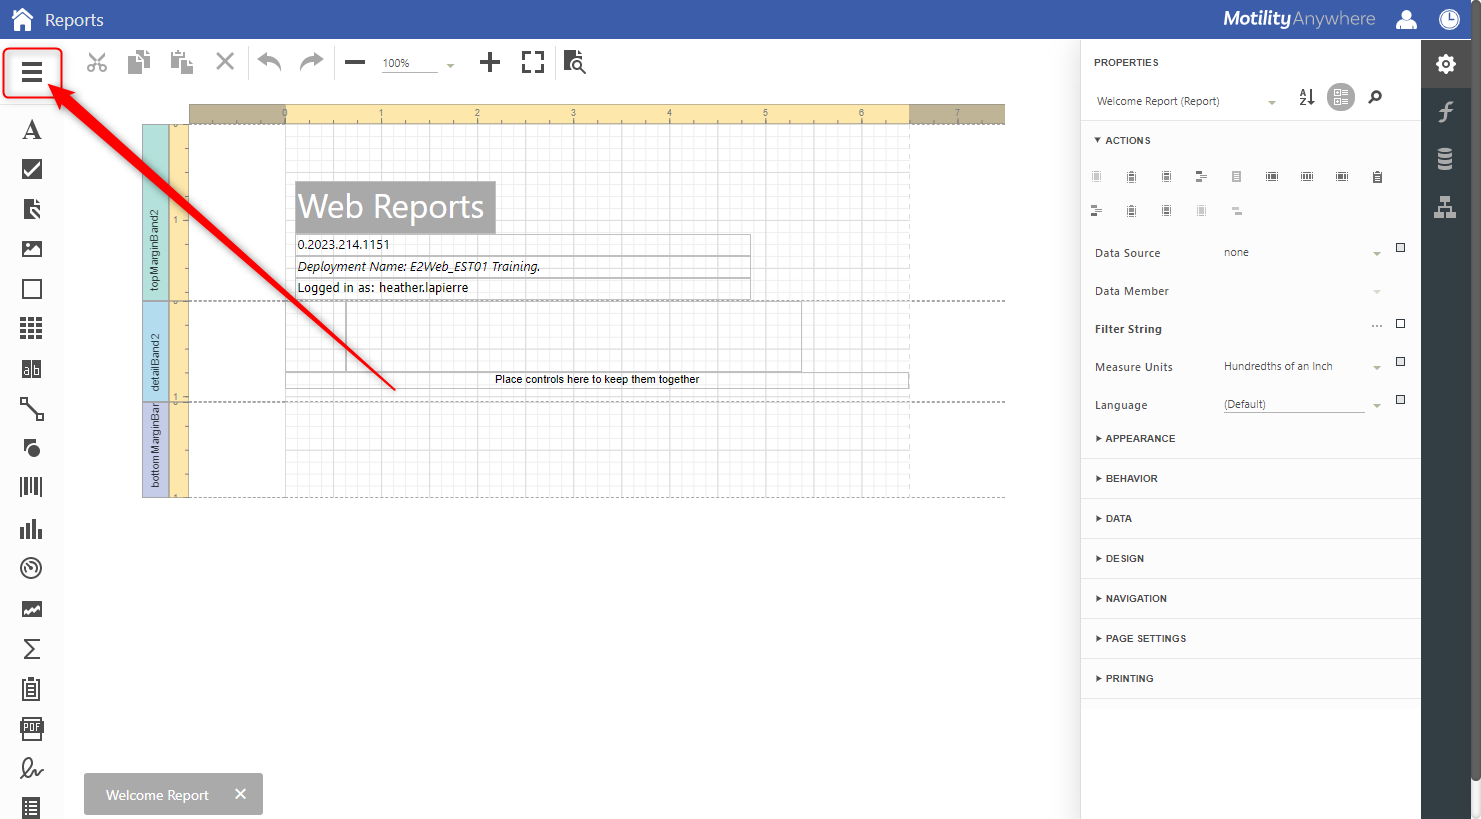Expand the BEHAVIOR section
The height and width of the screenshot is (819, 1481).
click(x=1126, y=479)
